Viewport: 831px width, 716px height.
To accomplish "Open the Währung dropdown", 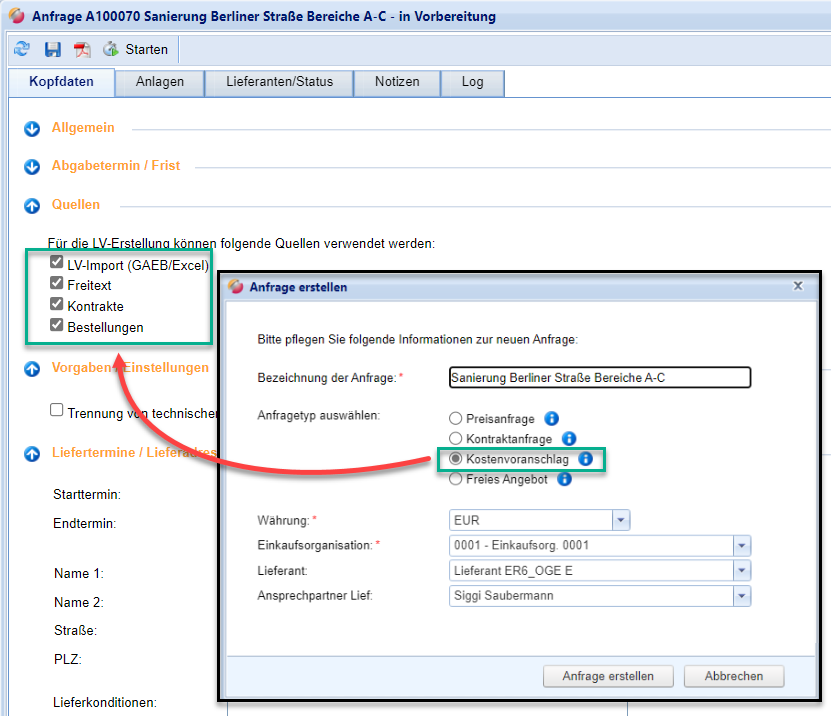I will point(621,520).
